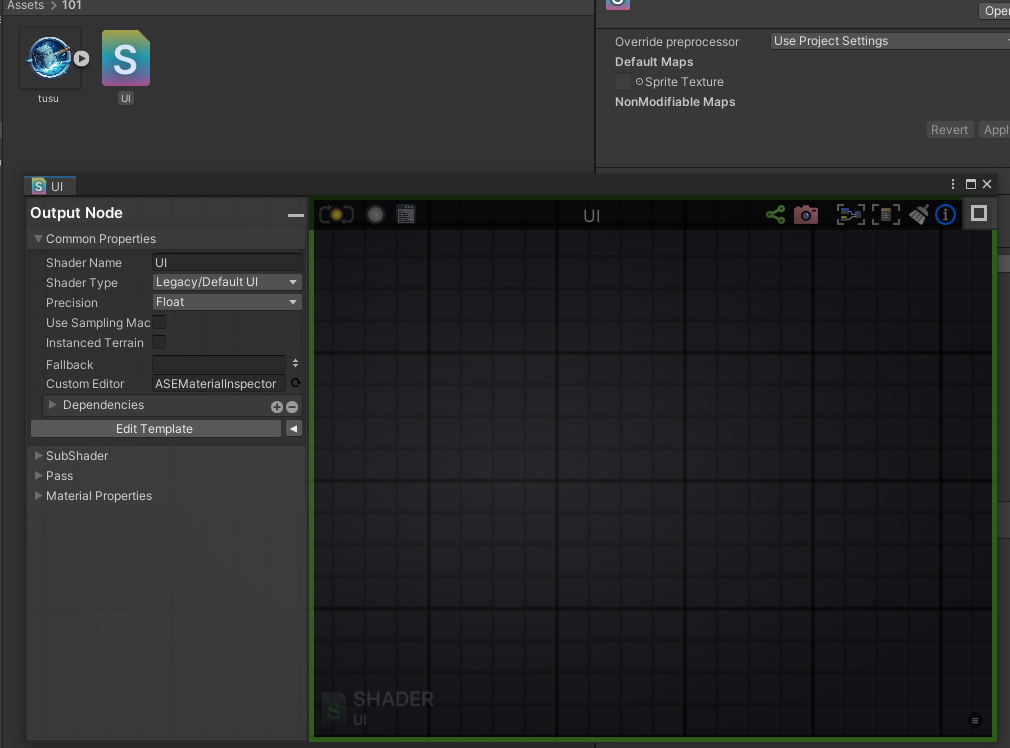Image resolution: width=1010 pixels, height=748 pixels.
Task: Expand the Material Properties section
Action: tap(39, 495)
